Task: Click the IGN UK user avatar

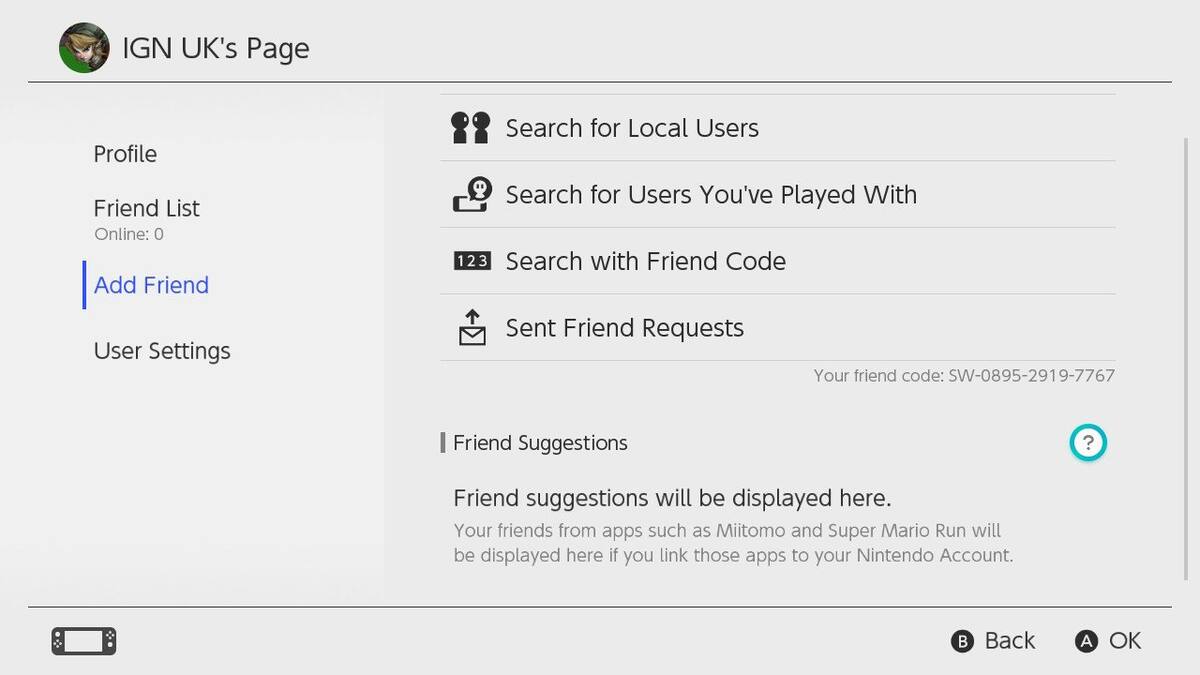Action: coord(84,48)
